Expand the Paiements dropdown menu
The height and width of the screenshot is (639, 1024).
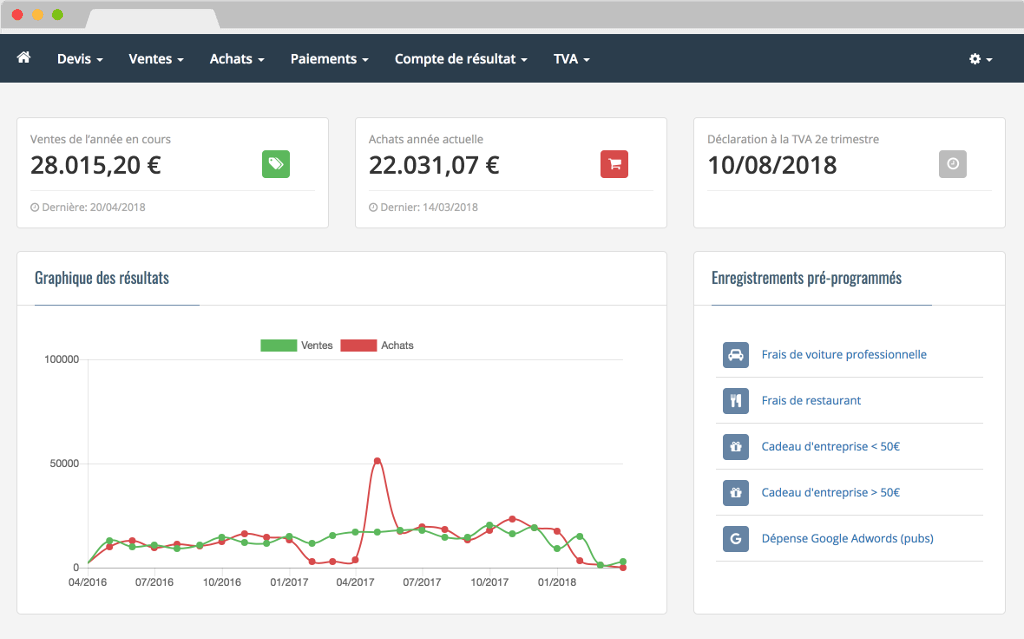pyautogui.click(x=329, y=59)
